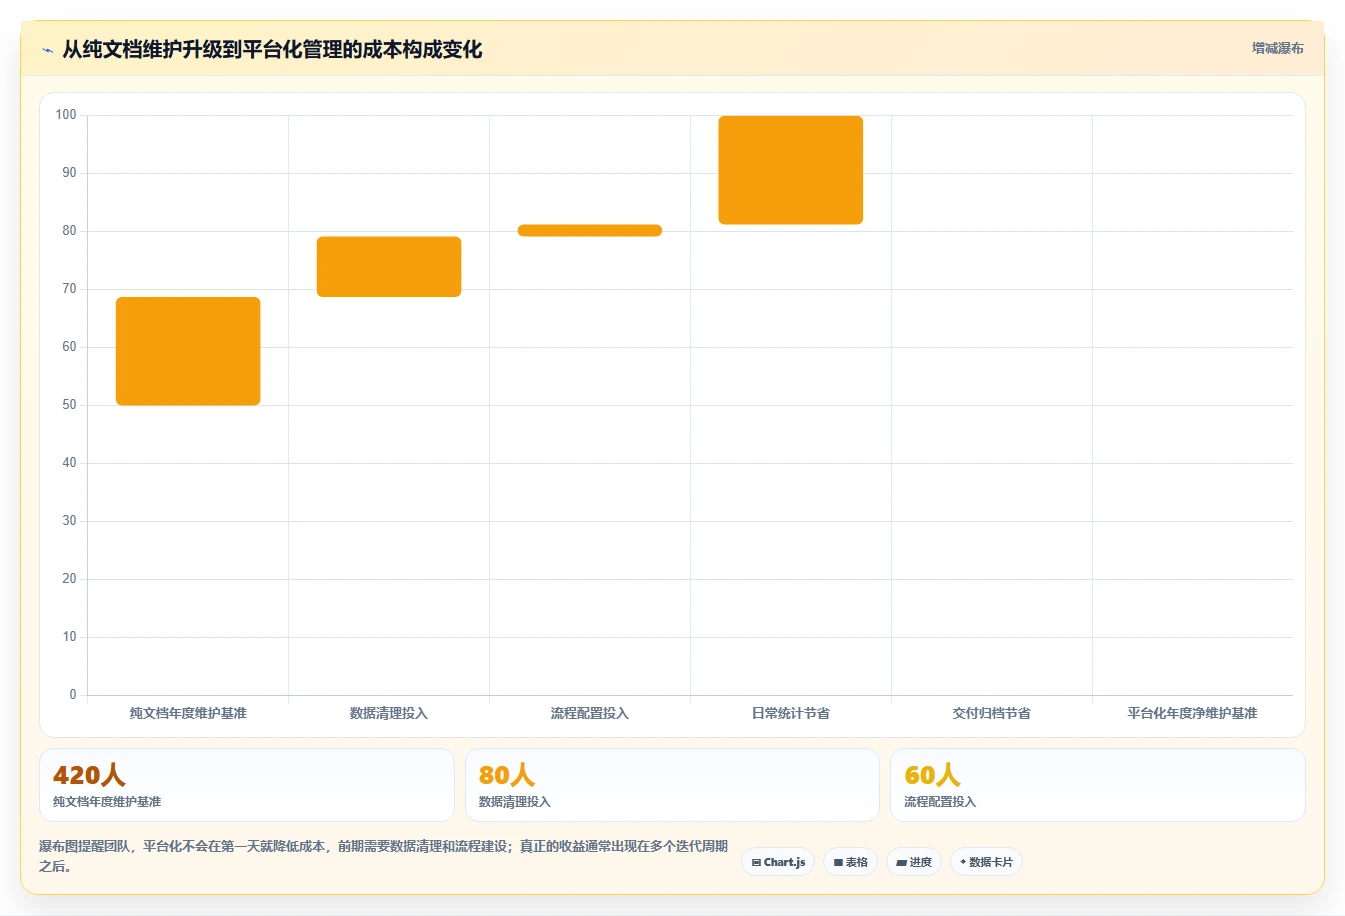Screen dimensions: 1345x916
Task: Select the 纯文档年度维护基准 waterfall bar
Action: coord(188,351)
